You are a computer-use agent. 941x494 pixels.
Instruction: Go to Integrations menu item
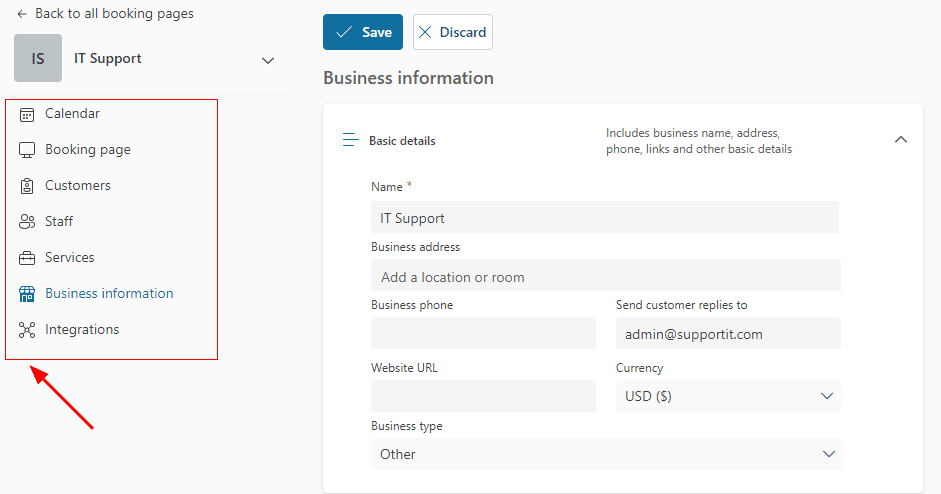click(x=82, y=330)
